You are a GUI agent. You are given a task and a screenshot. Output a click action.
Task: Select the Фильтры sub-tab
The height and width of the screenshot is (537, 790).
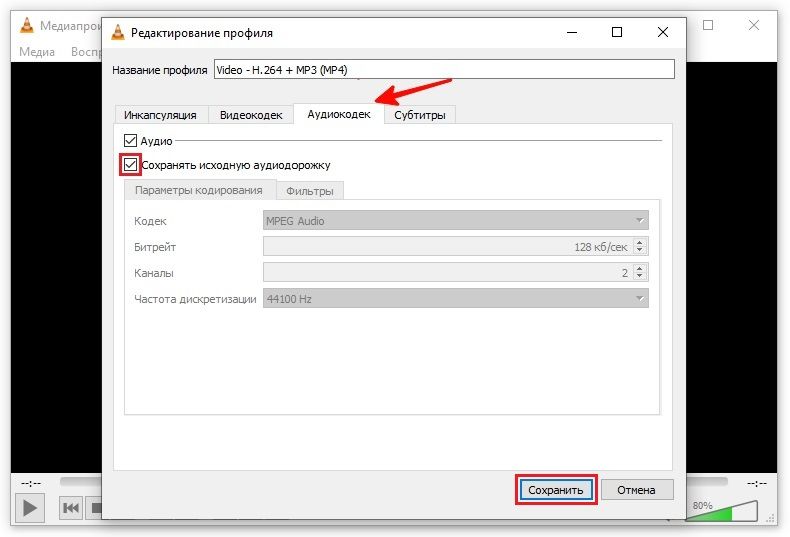pos(309,191)
